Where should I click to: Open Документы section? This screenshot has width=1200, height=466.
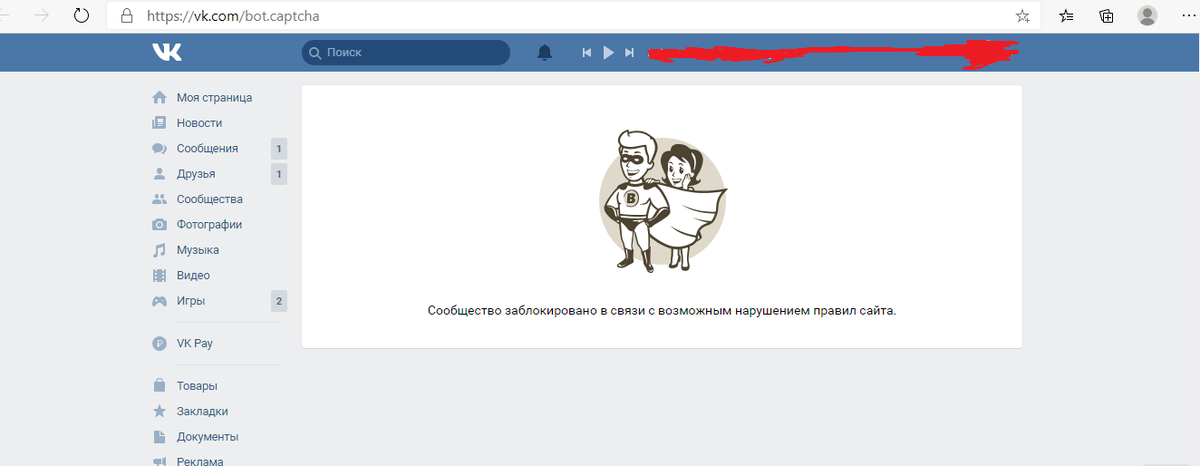(208, 437)
